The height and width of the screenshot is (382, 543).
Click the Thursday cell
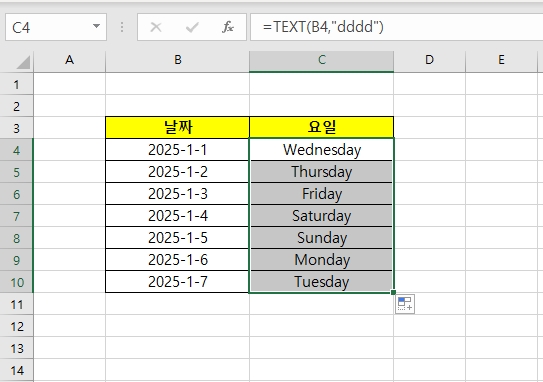(x=321, y=172)
